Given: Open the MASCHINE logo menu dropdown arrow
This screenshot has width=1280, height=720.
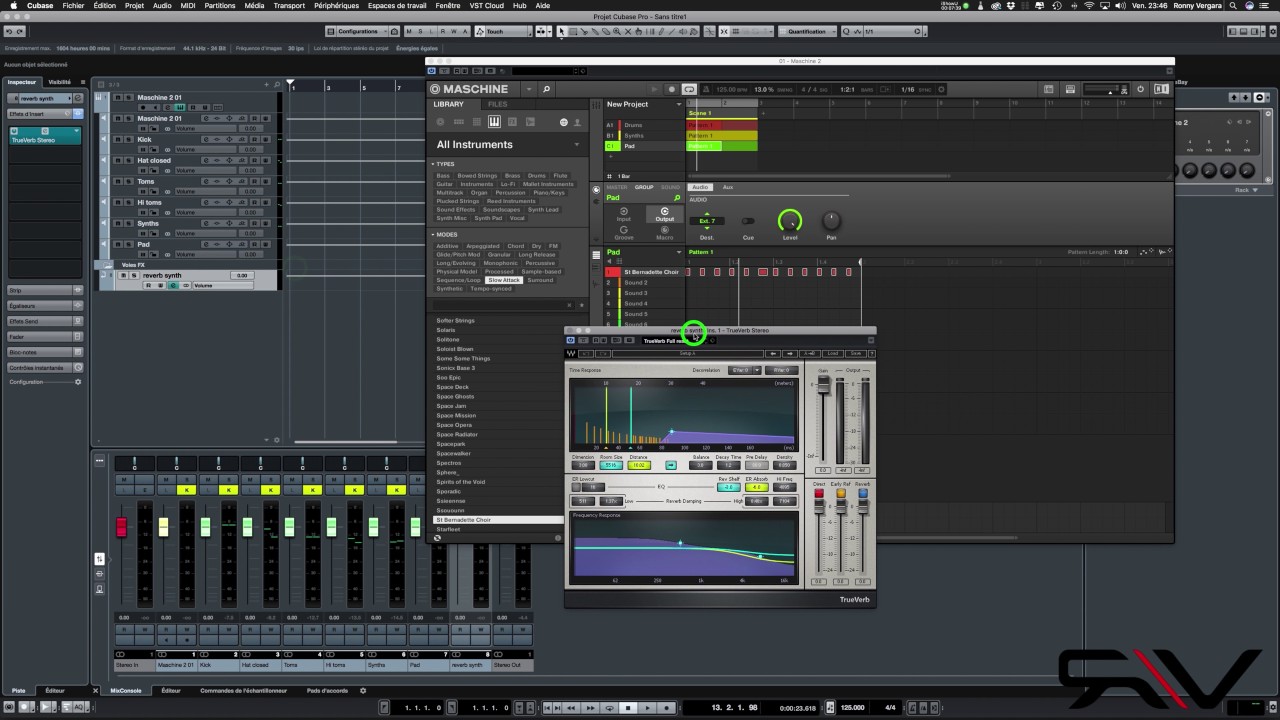Looking at the screenshot, I should click(x=529, y=89).
